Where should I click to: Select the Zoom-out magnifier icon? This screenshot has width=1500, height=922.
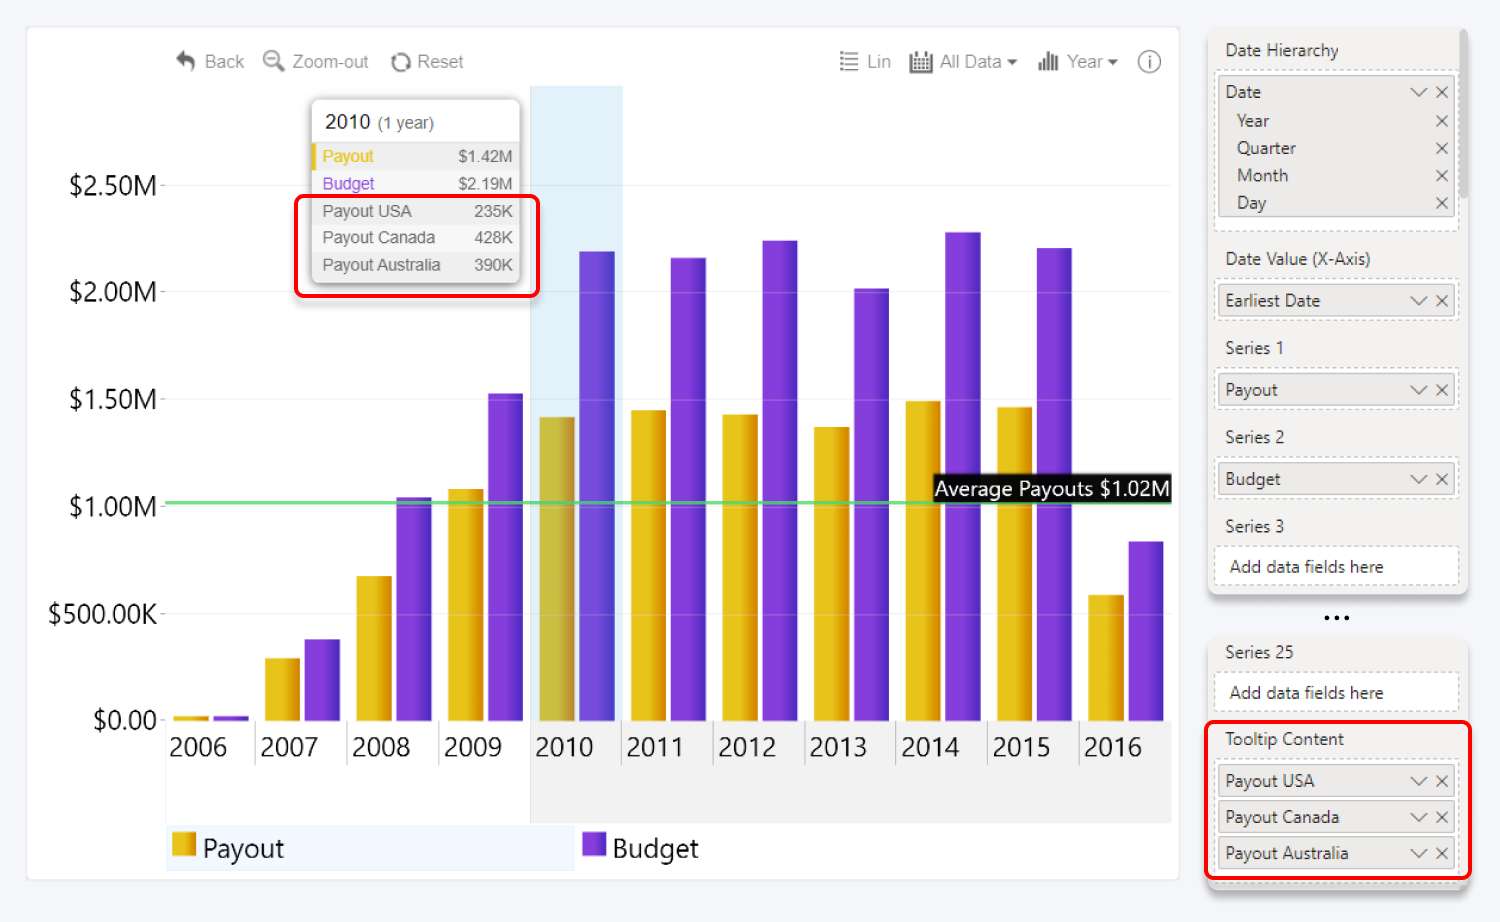coord(272,61)
